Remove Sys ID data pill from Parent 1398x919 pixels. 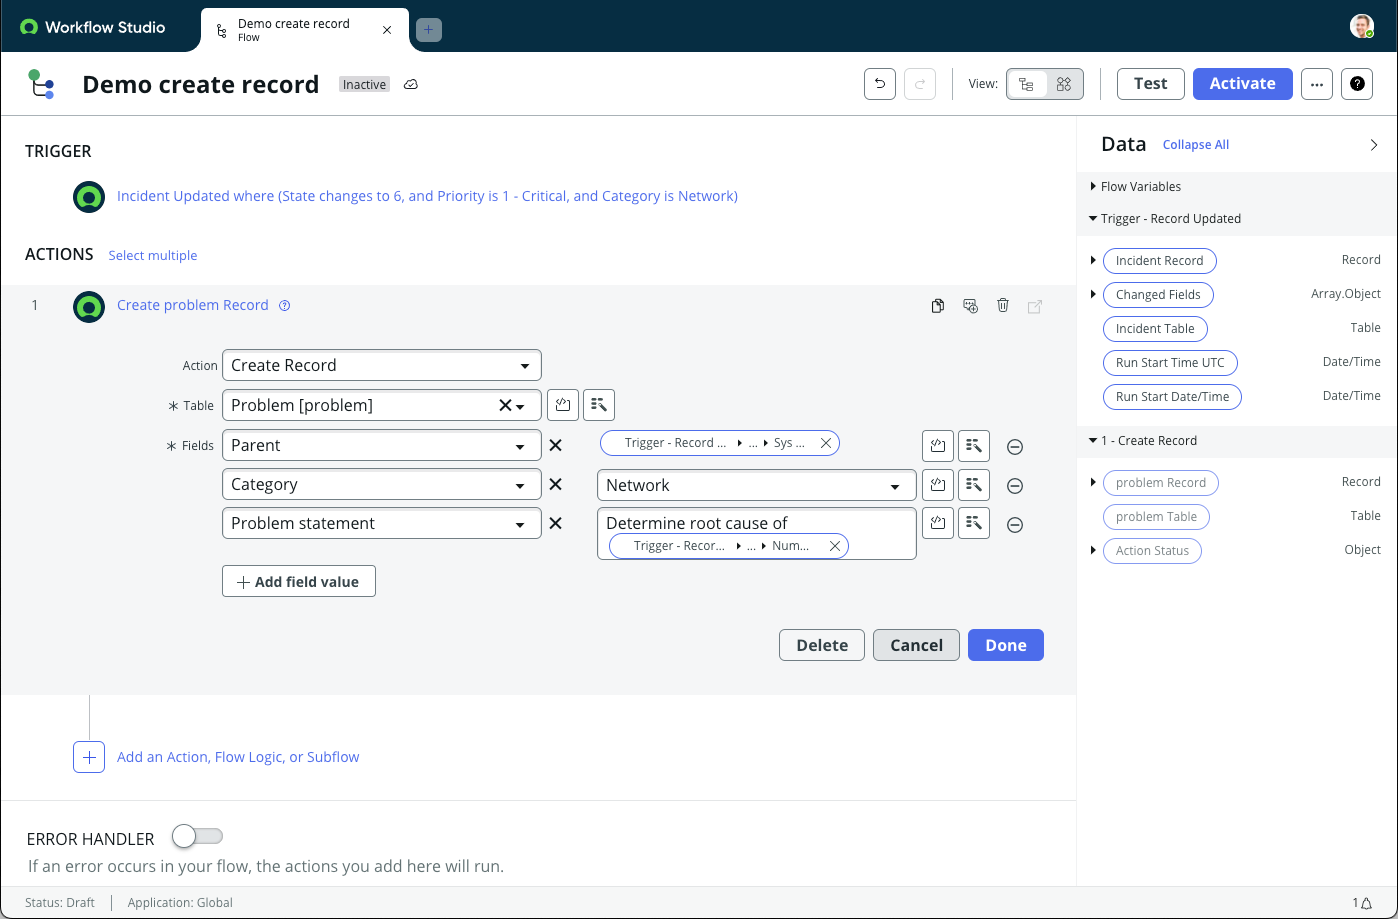point(826,443)
